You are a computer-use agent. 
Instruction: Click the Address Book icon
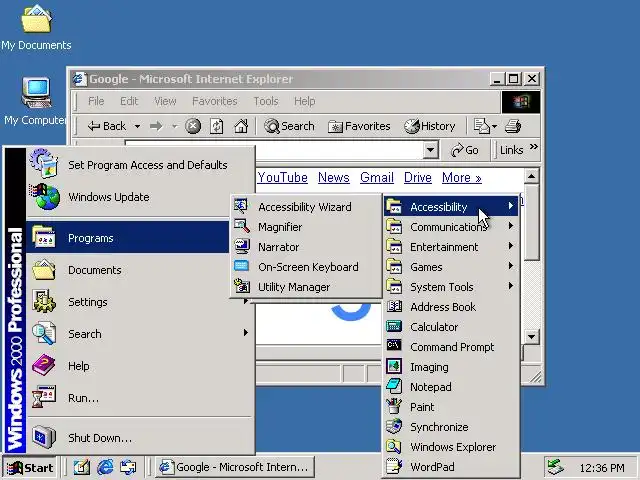(x=394, y=307)
